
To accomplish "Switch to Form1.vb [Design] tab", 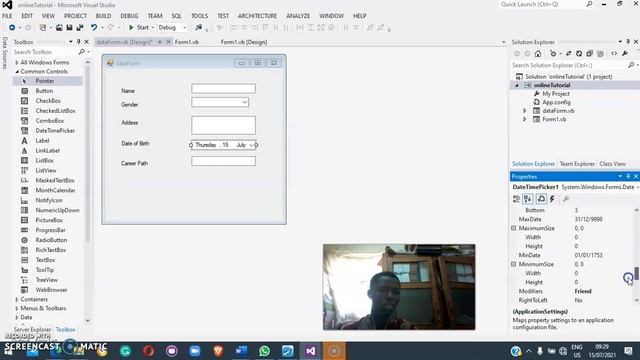I will pos(244,42).
